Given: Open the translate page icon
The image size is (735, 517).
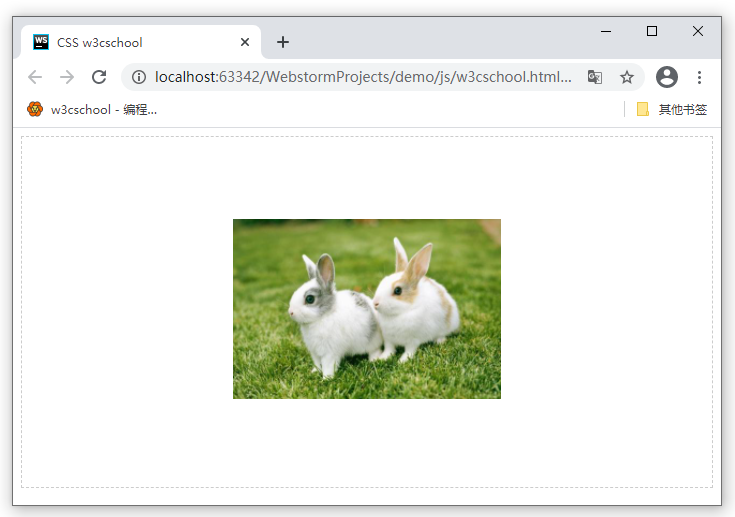Looking at the screenshot, I should pyautogui.click(x=595, y=77).
